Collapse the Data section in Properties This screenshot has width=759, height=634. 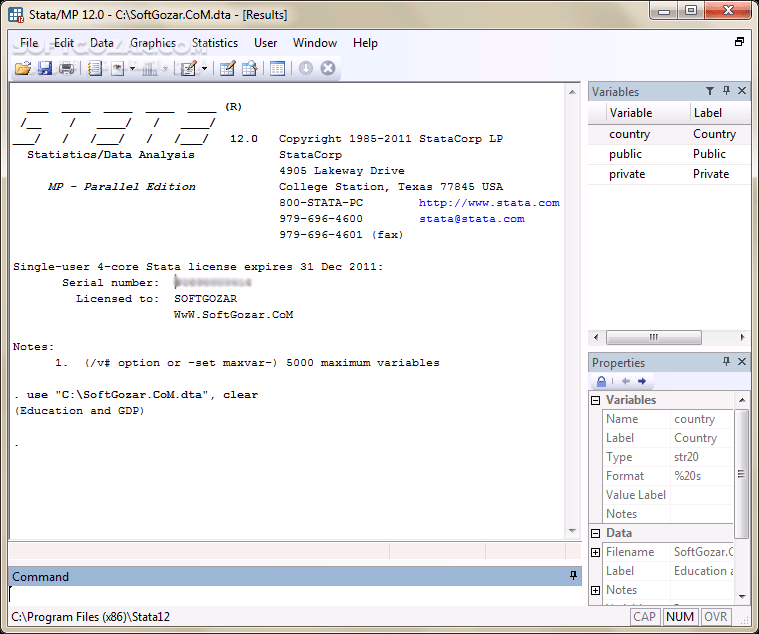596,533
